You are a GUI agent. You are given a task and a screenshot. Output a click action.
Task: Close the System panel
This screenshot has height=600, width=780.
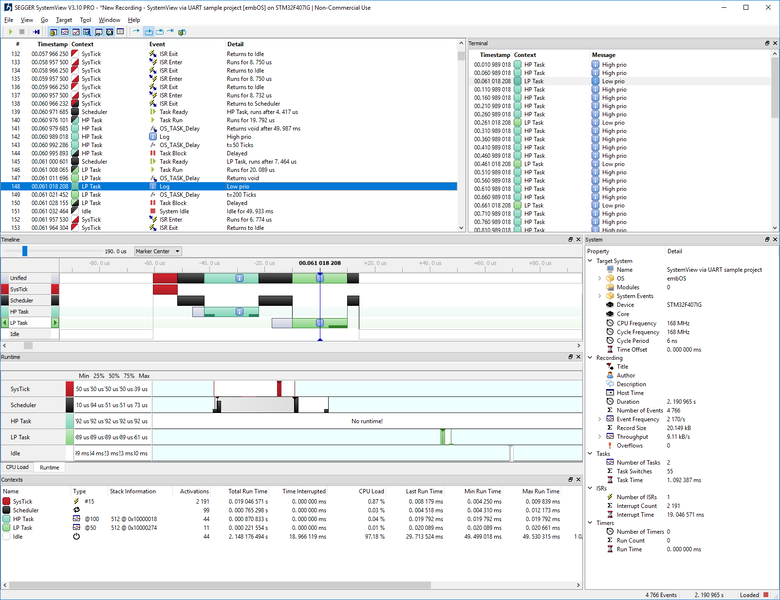pos(775,239)
